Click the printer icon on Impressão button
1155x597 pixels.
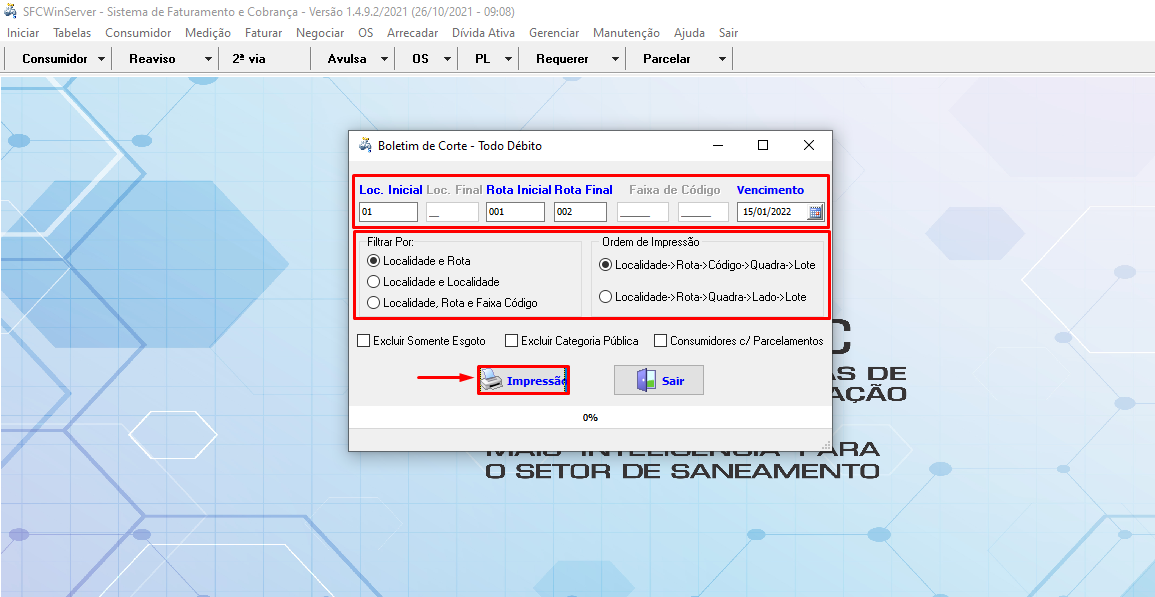point(491,380)
